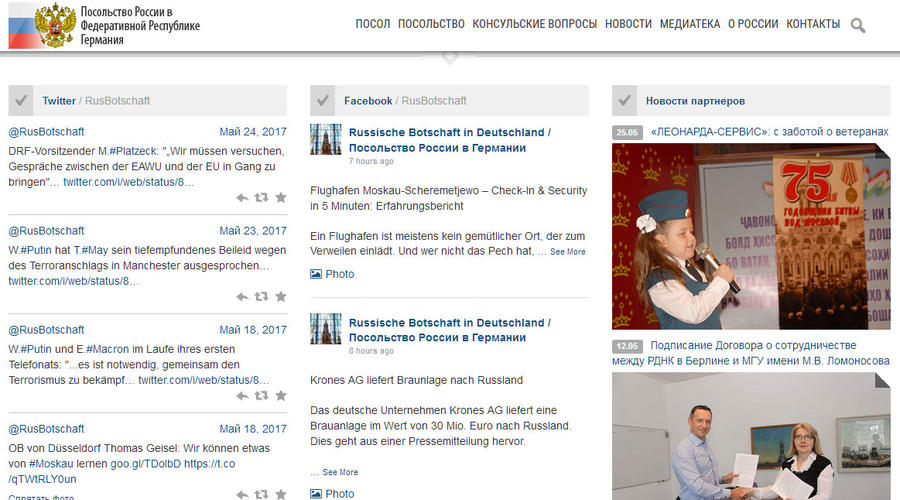Viewport: 900px width, 500px height.
Task: Click the checkmark beside the Facebook header
Action: coord(322,100)
